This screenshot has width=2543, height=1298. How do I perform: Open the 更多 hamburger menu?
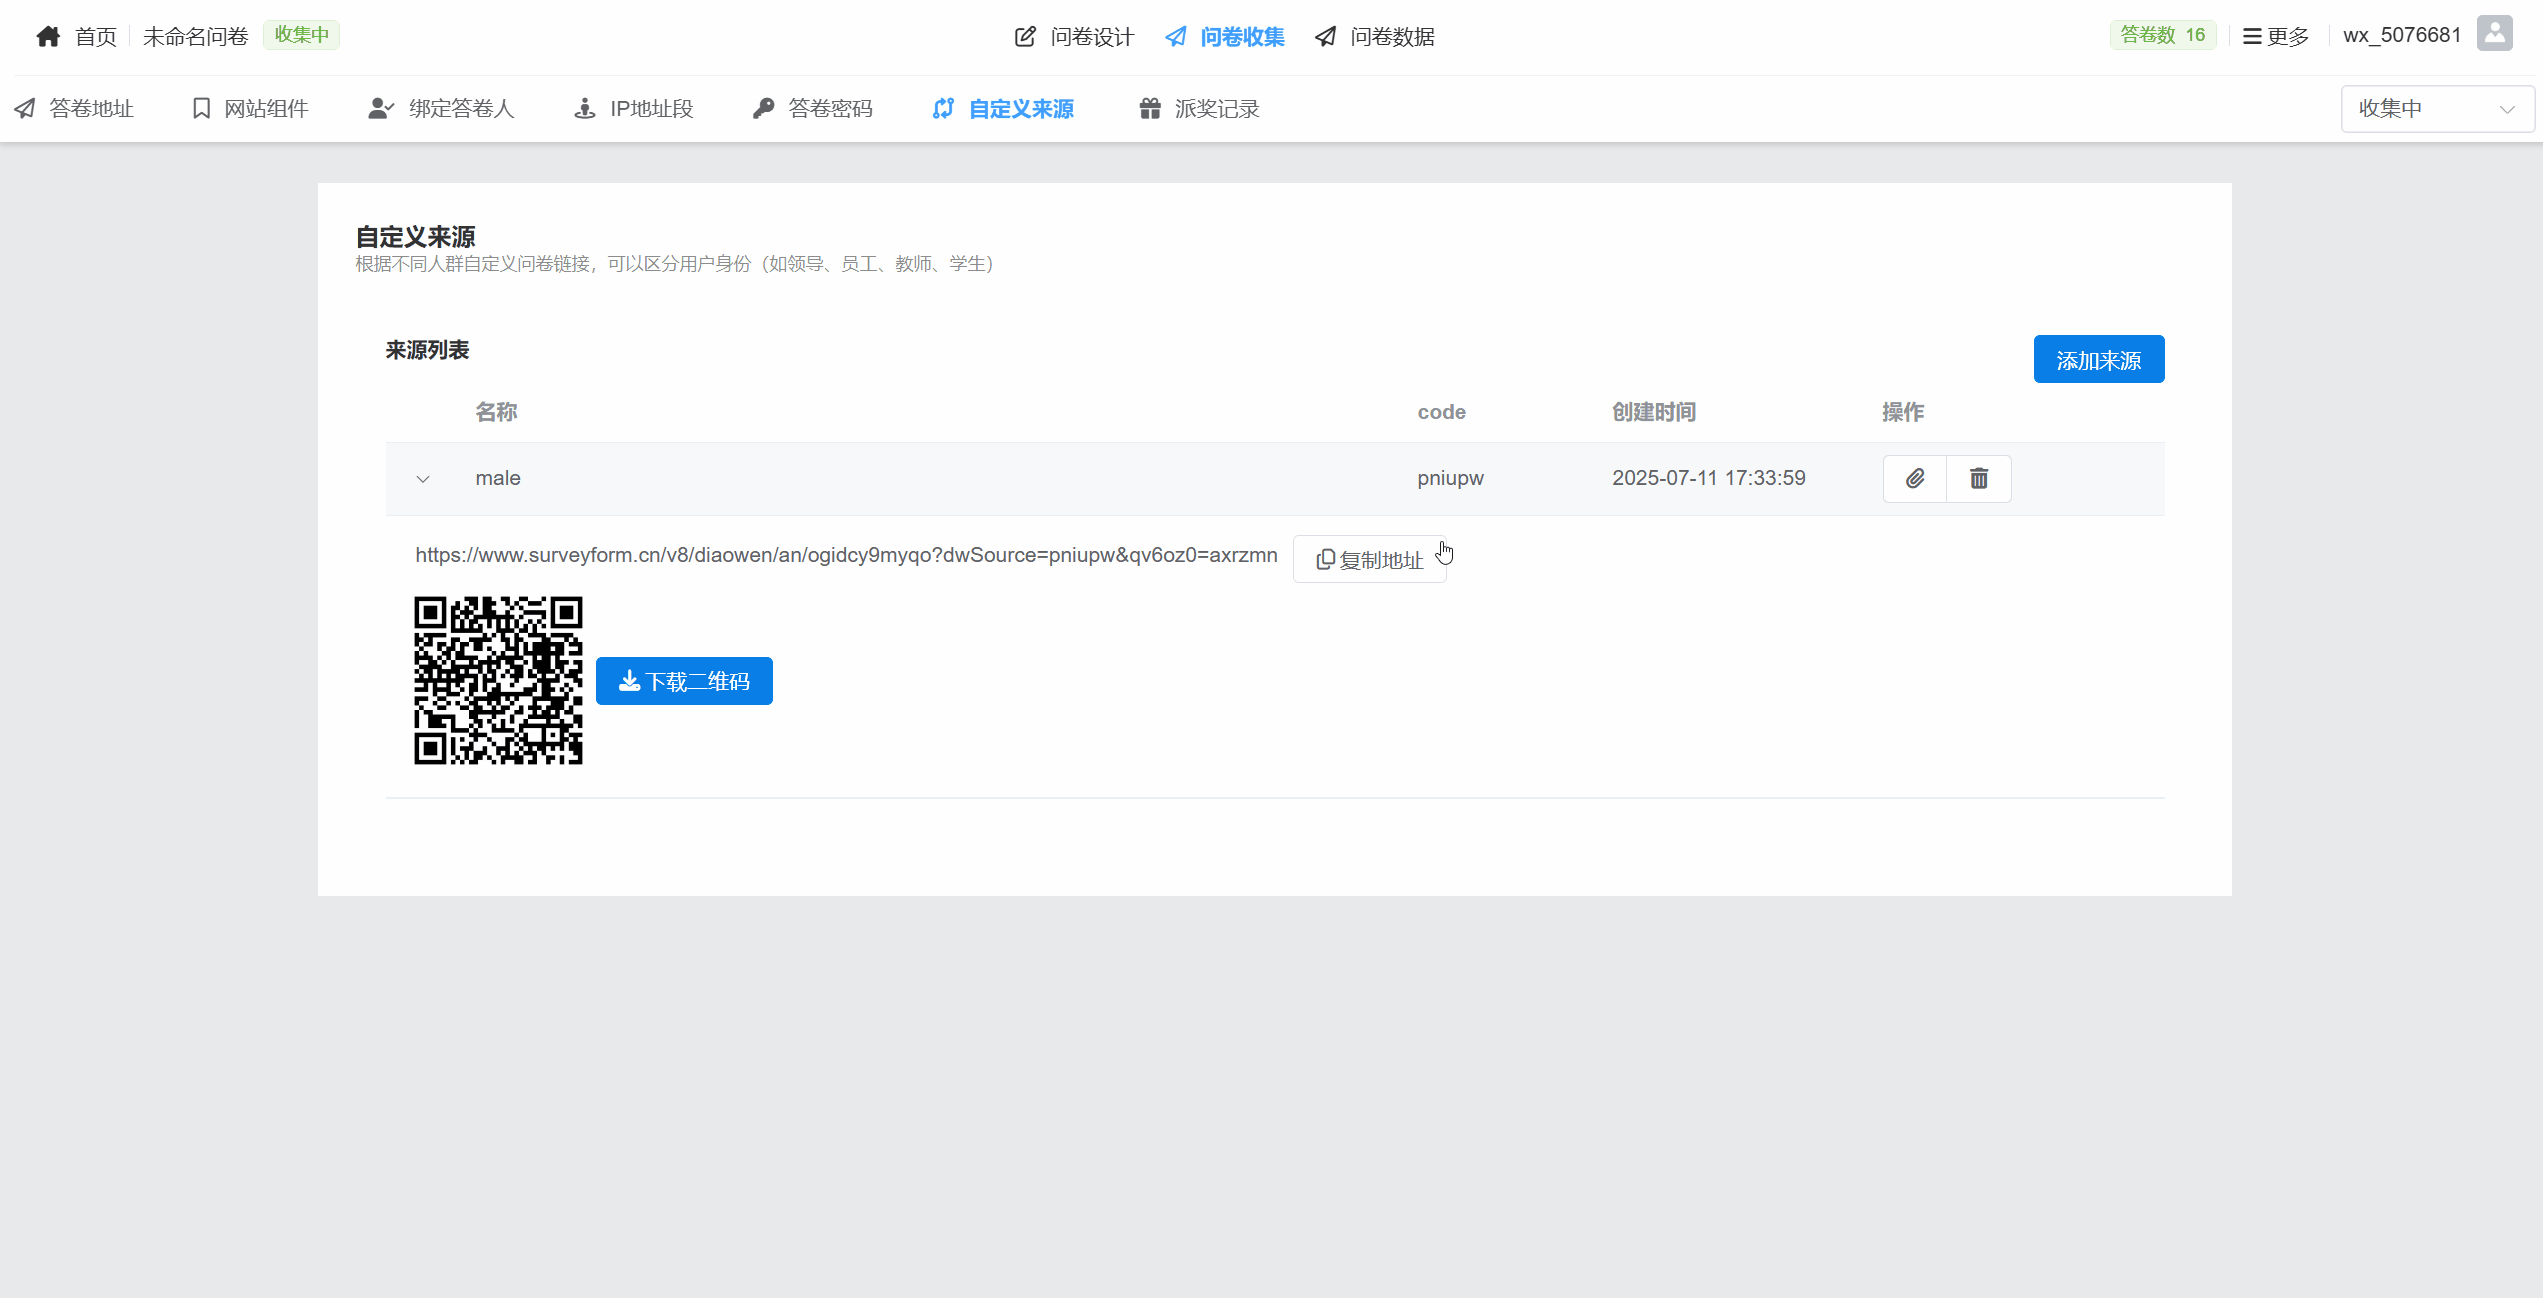point(2275,36)
